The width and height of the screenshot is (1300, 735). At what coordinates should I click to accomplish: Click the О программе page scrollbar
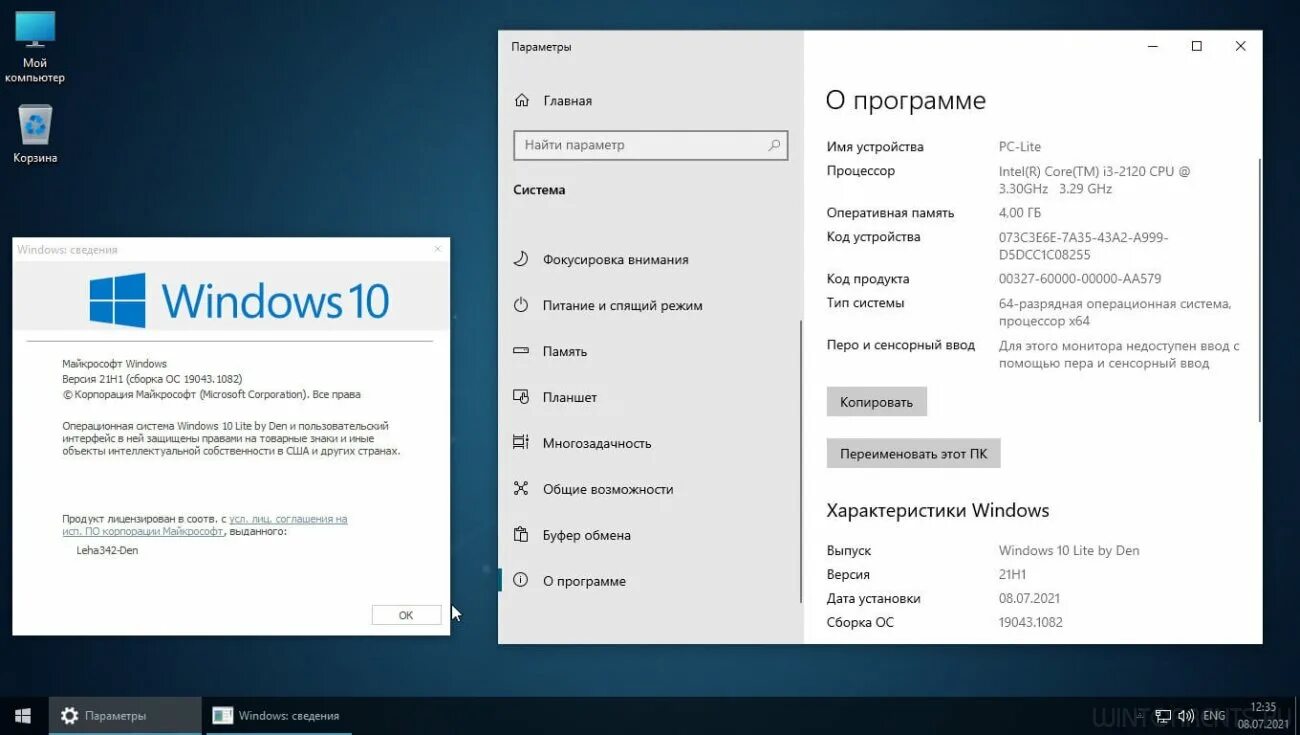[x=1259, y=288]
